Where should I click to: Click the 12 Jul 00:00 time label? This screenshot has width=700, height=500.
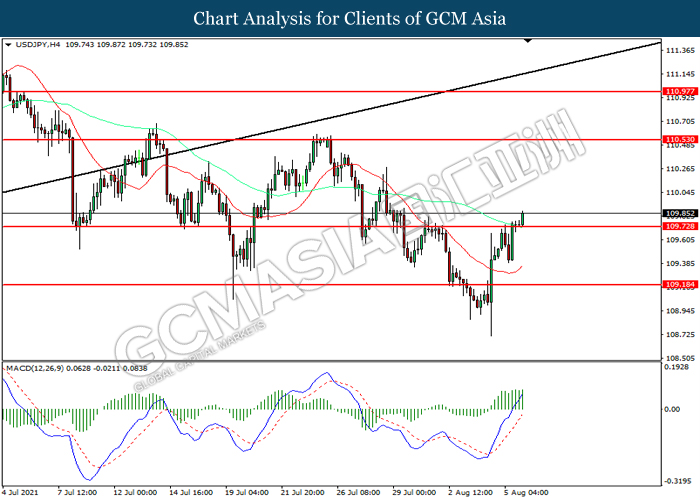(135, 492)
